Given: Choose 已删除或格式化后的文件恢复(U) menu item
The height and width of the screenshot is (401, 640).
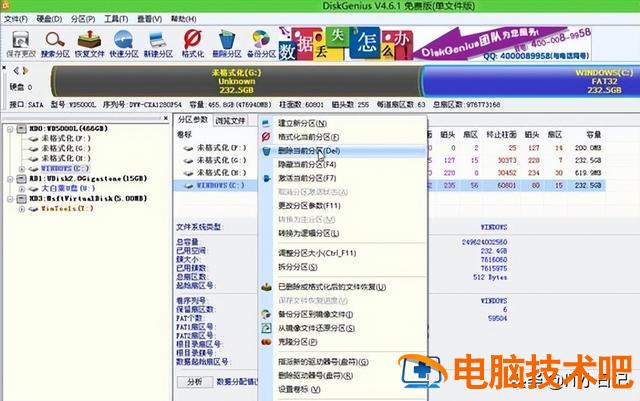Looking at the screenshot, I should point(343,287).
